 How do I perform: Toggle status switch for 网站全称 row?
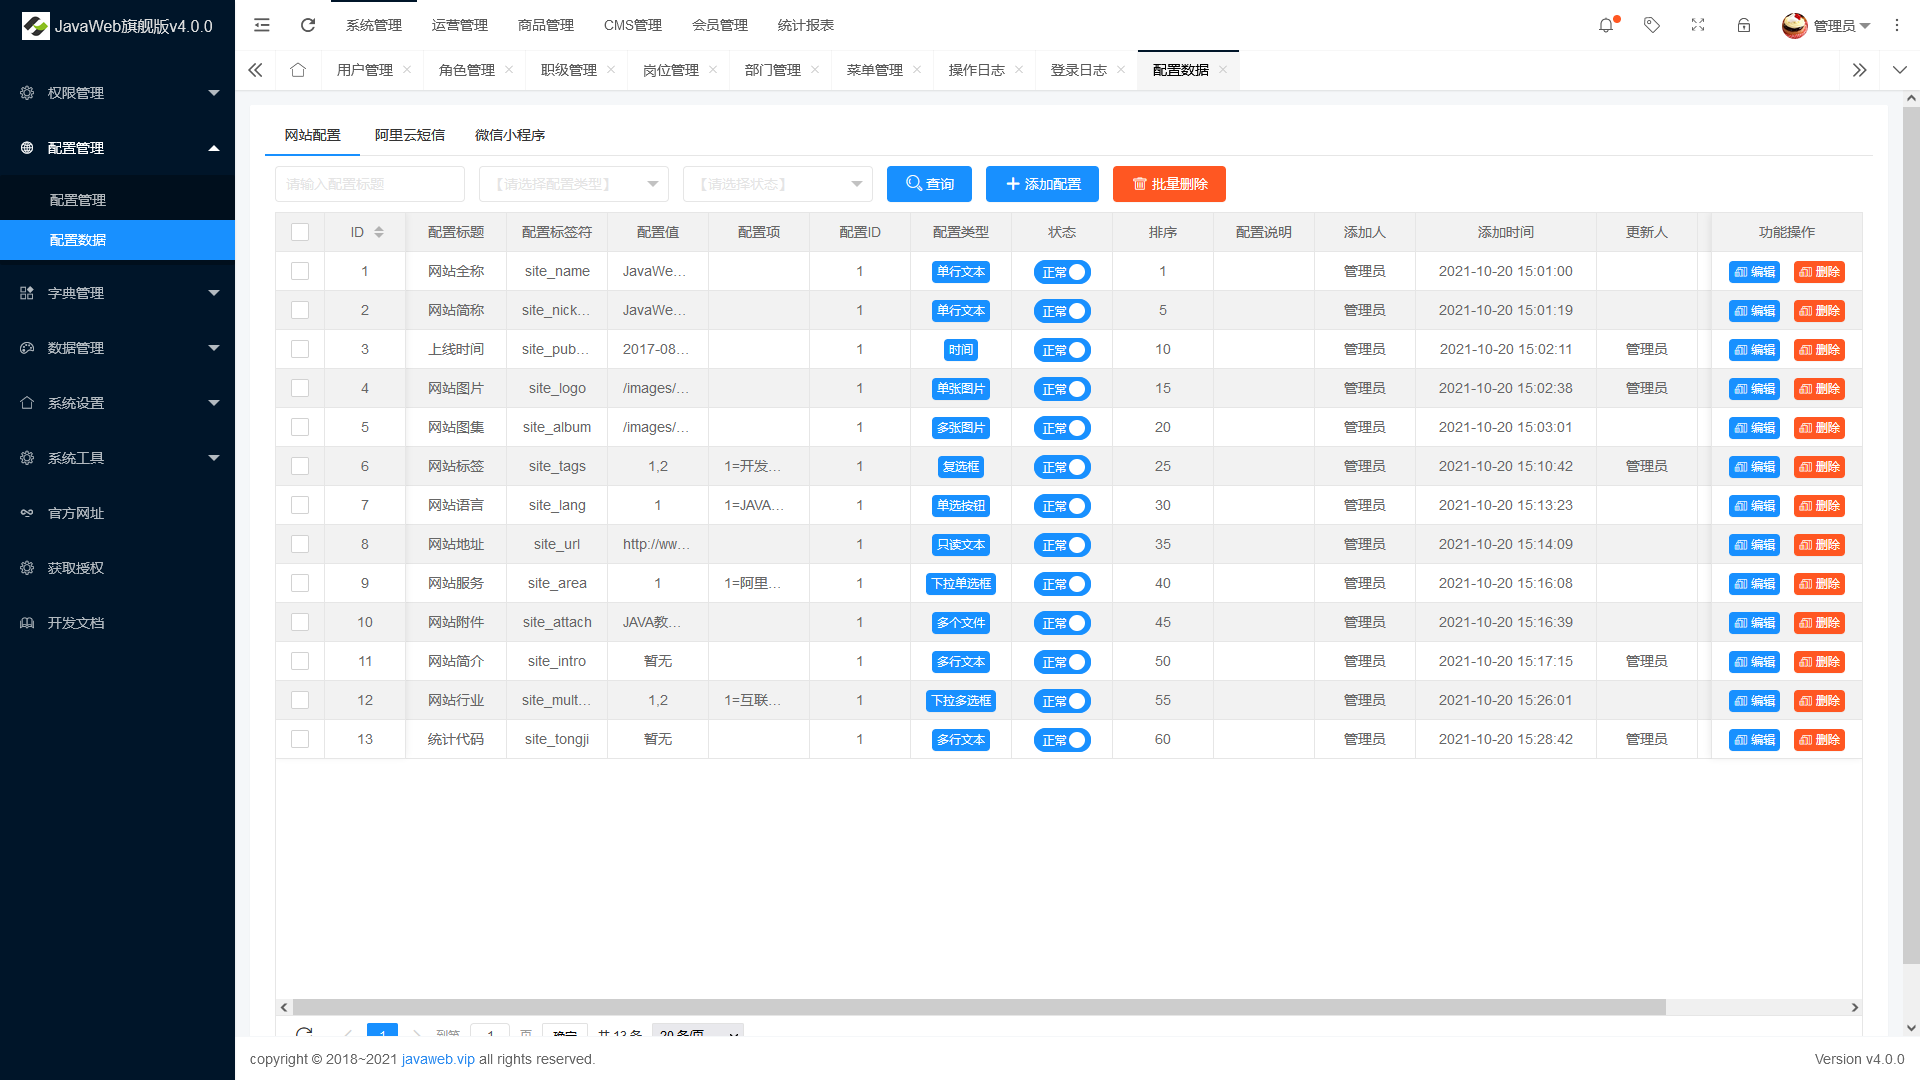1062,272
